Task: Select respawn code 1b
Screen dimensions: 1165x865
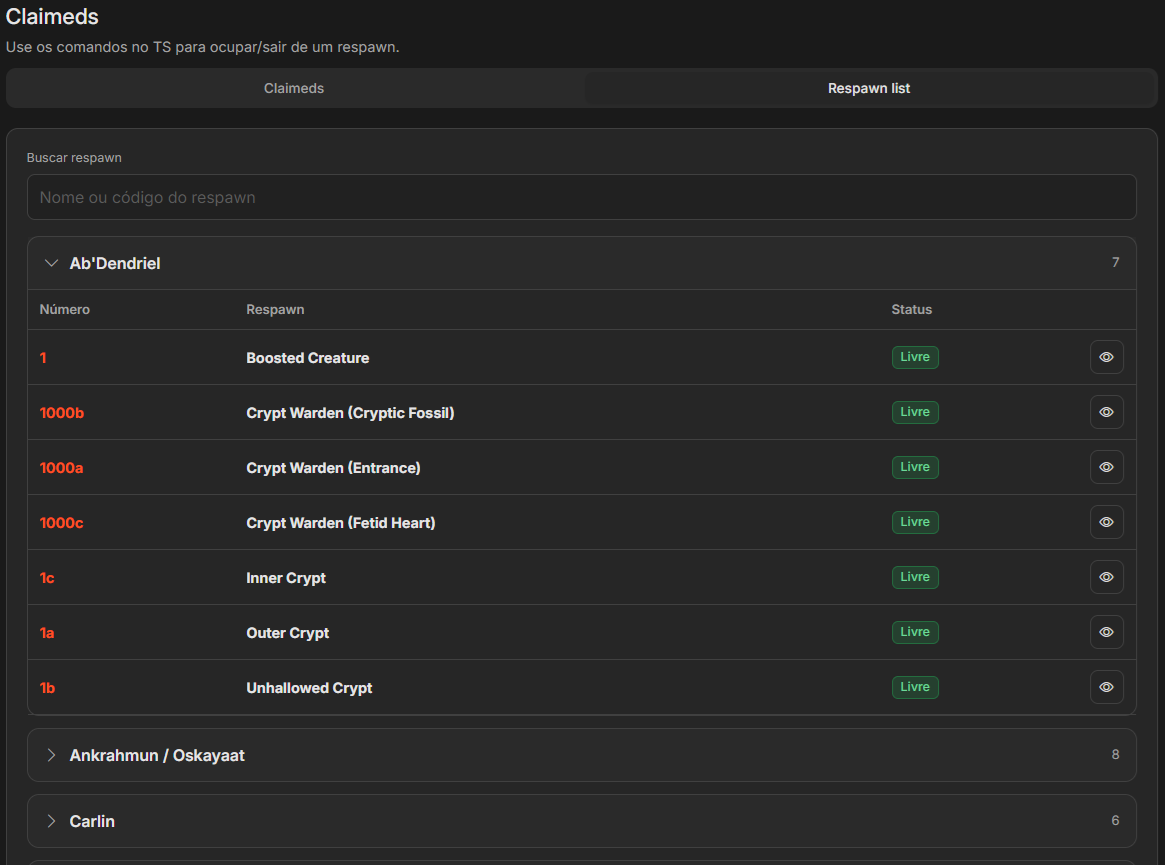Action: point(48,688)
